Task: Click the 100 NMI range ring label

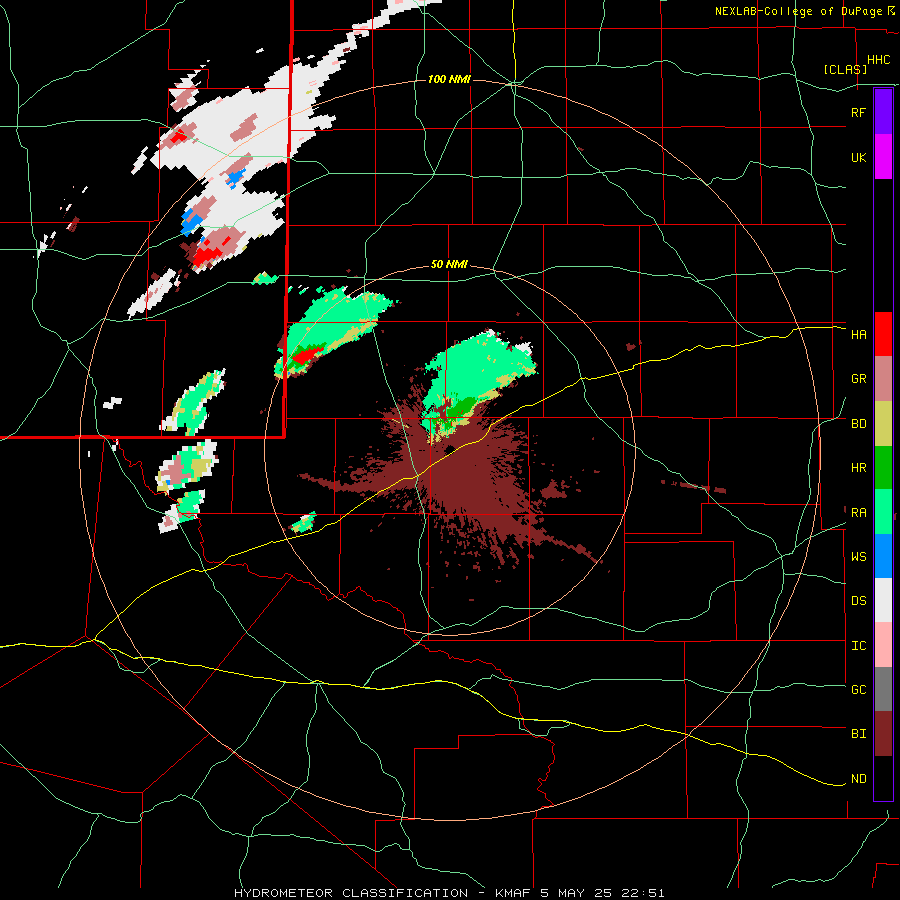Action: pyautogui.click(x=449, y=79)
